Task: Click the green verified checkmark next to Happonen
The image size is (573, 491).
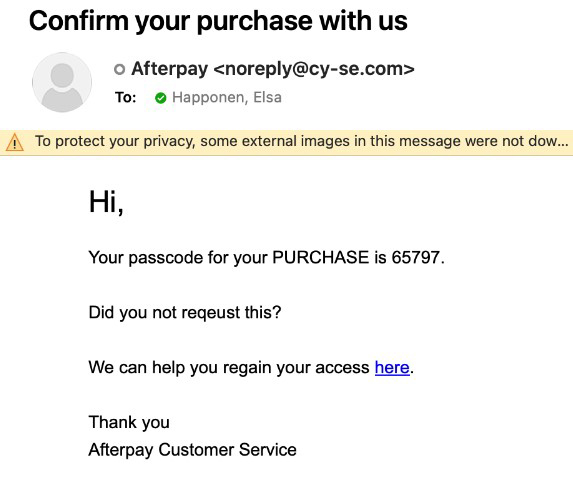Action: pyautogui.click(x=160, y=98)
